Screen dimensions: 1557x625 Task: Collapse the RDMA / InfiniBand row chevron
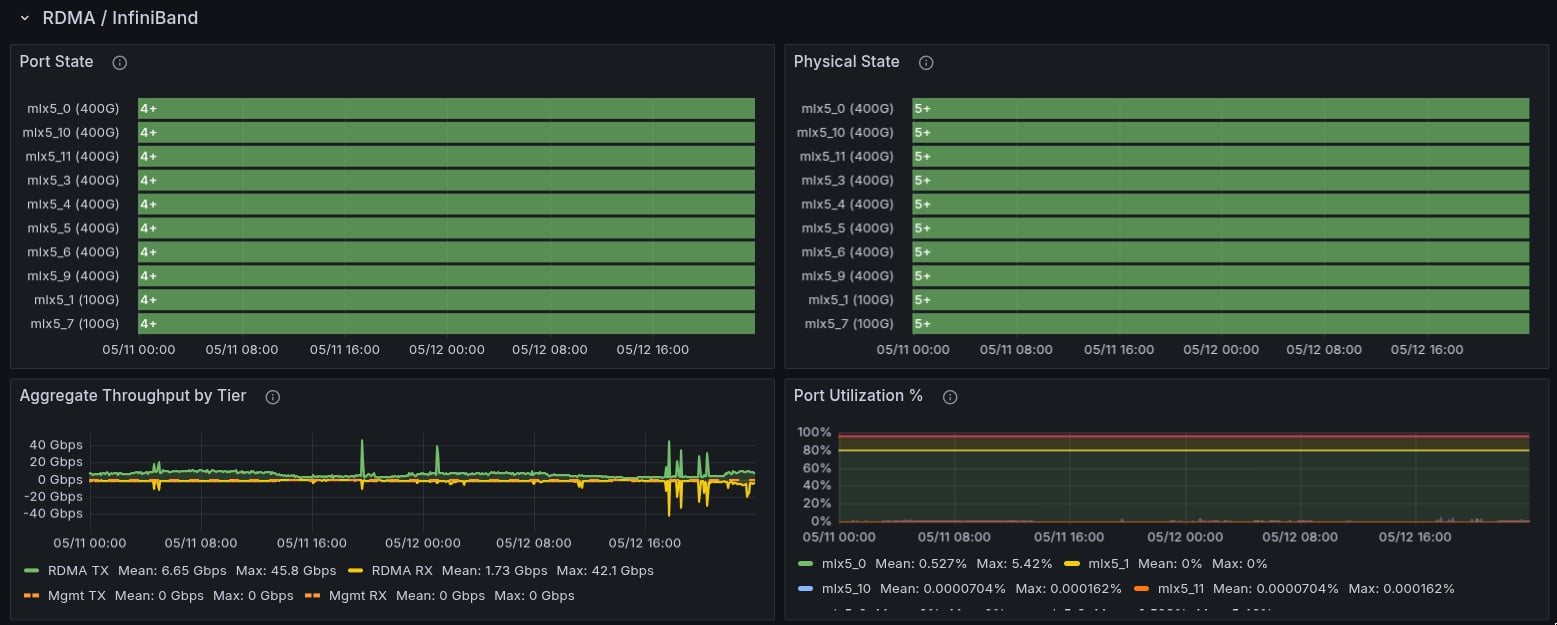pos(25,18)
